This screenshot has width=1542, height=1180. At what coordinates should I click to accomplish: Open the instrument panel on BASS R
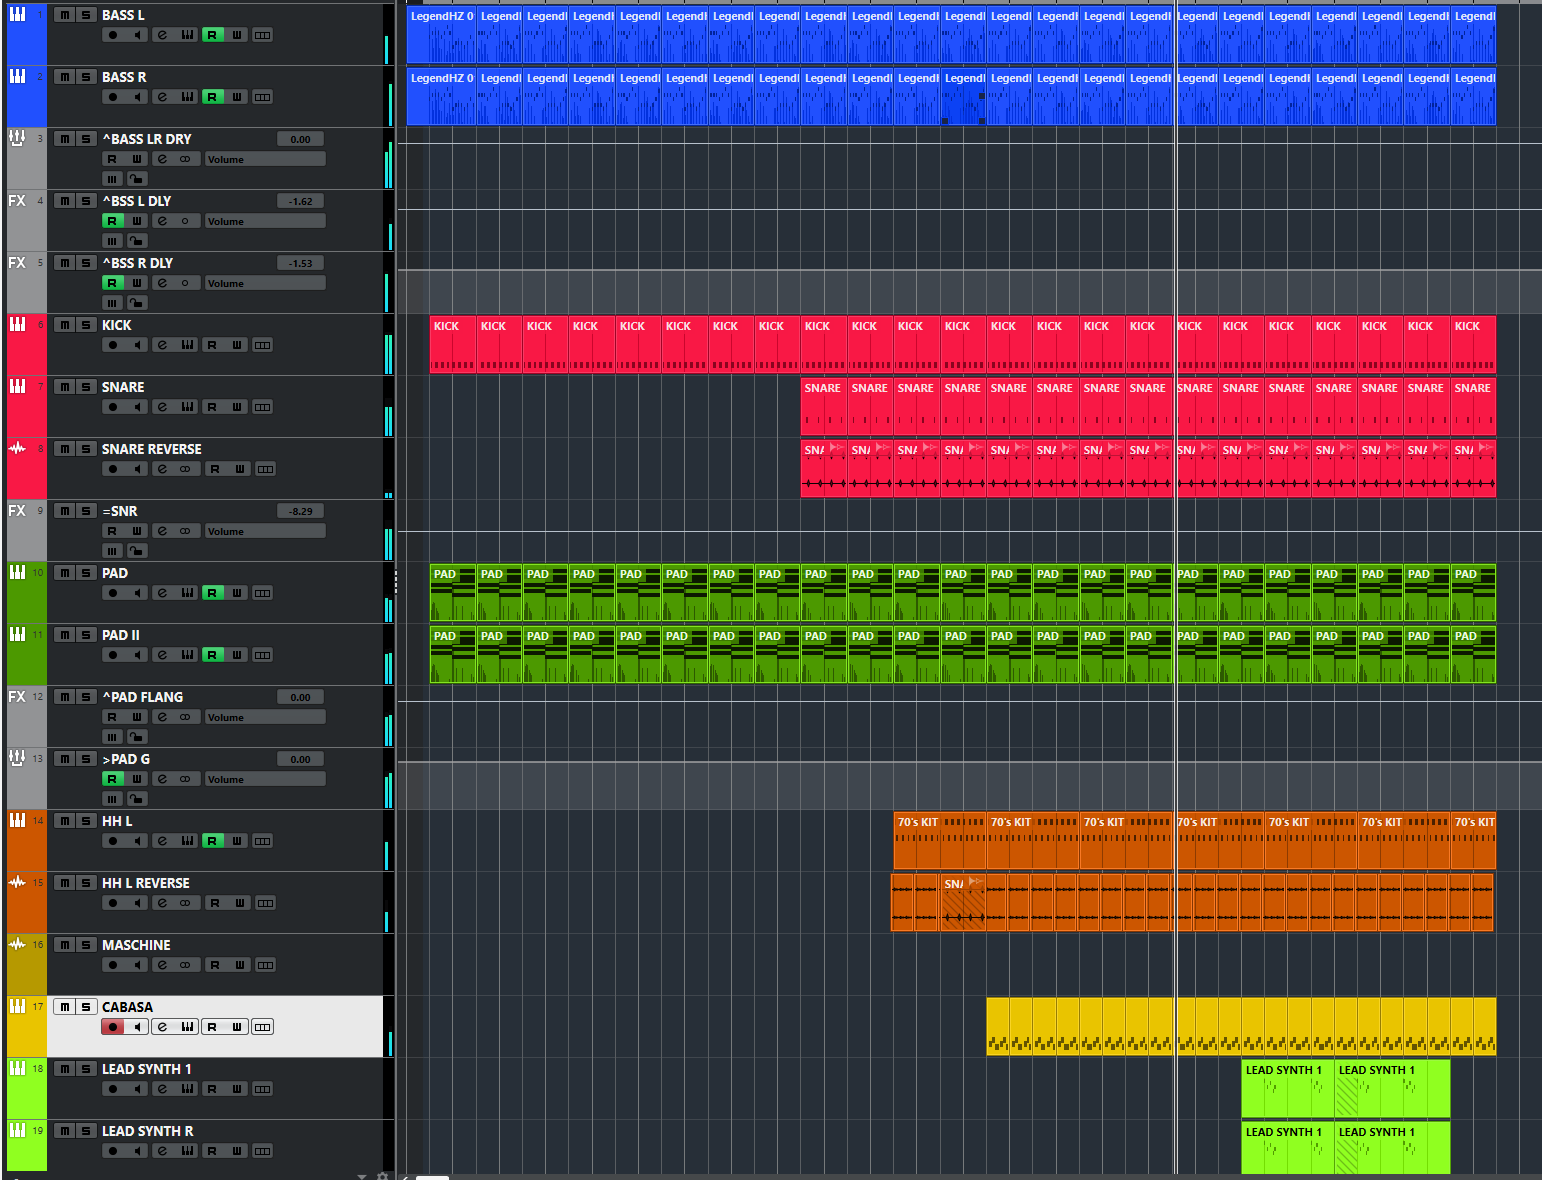(x=187, y=97)
